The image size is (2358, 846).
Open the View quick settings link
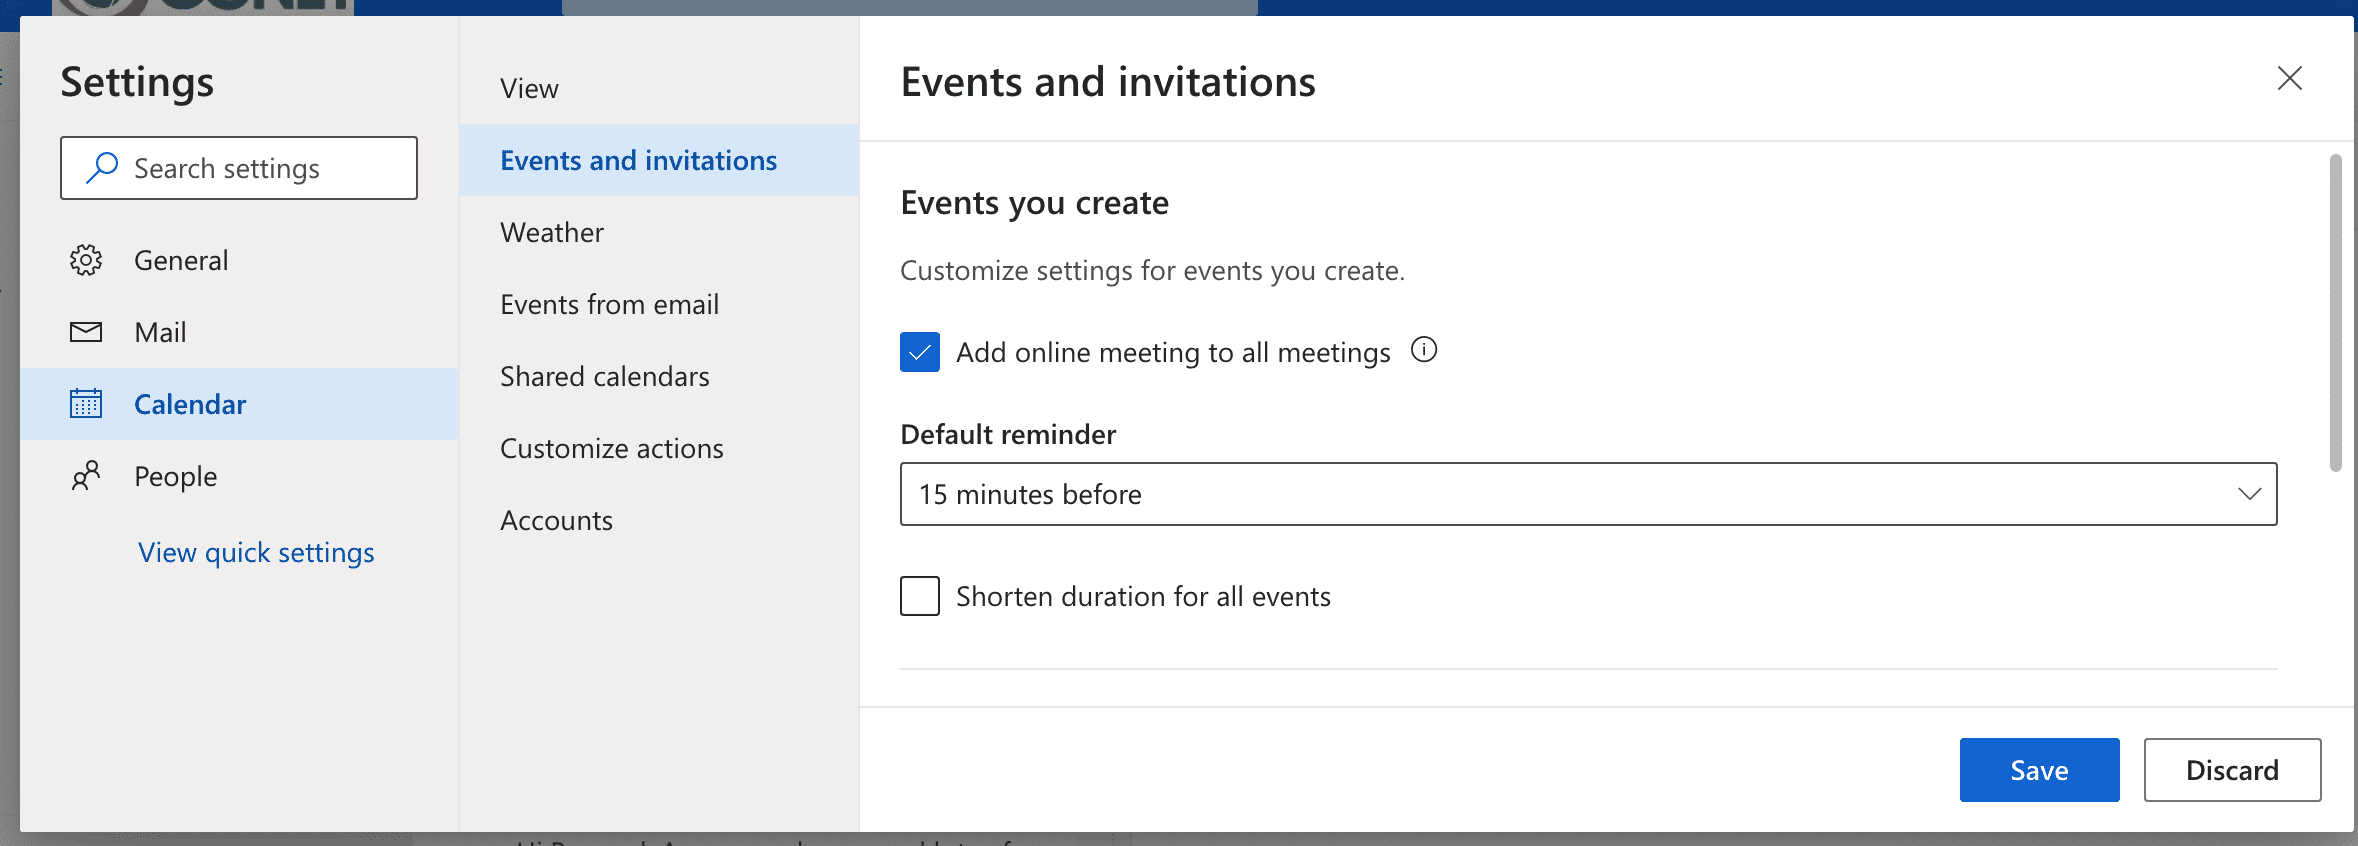(x=256, y=552)
